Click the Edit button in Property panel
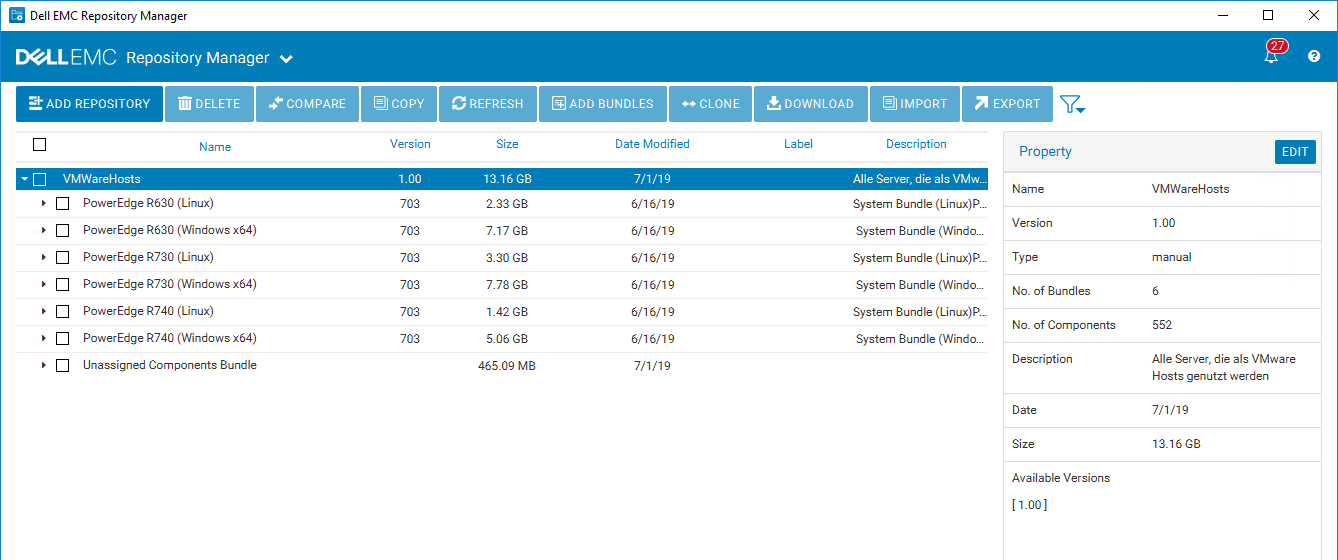 click(x=1295, y=152)
